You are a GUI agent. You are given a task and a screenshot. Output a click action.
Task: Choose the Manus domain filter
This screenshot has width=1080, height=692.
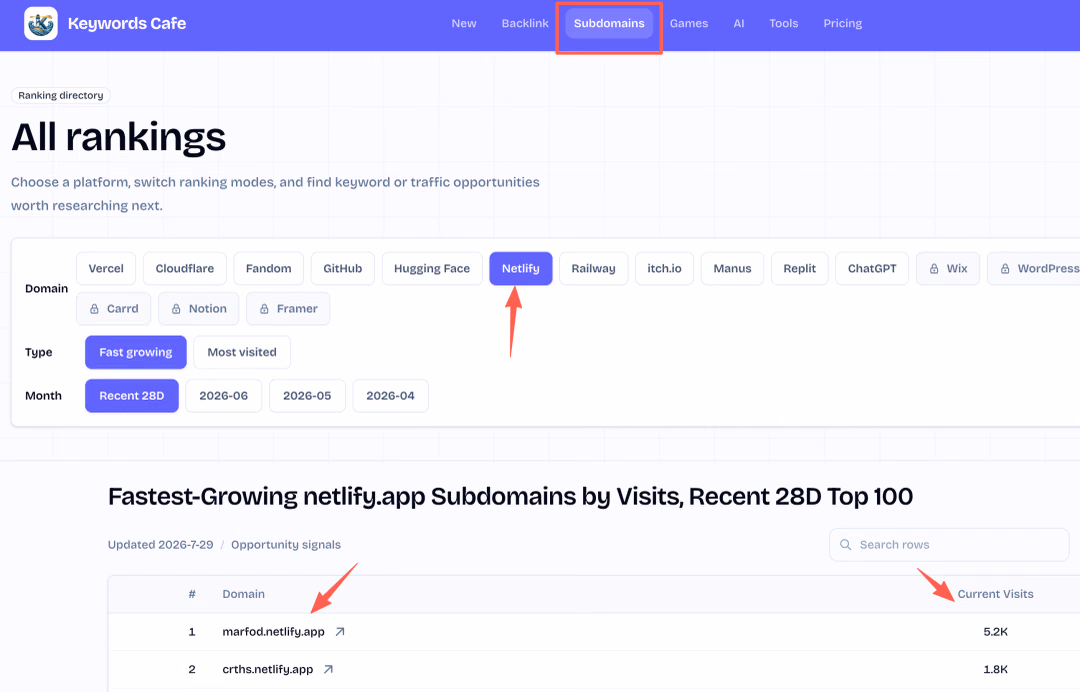[732, 269]
